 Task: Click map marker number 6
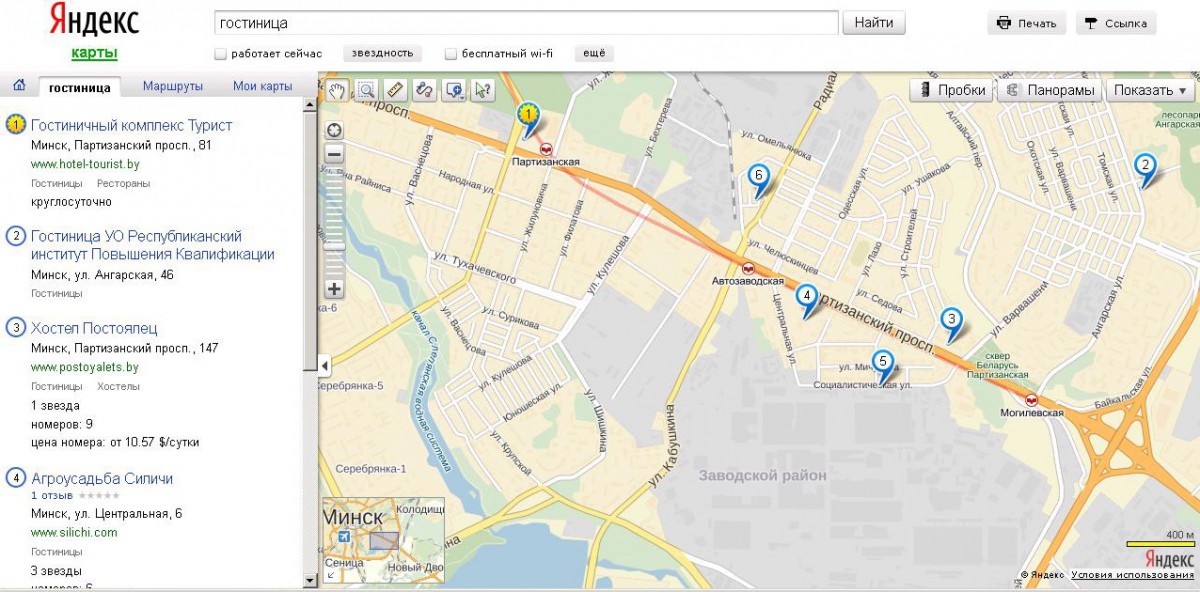click(759, 178)
